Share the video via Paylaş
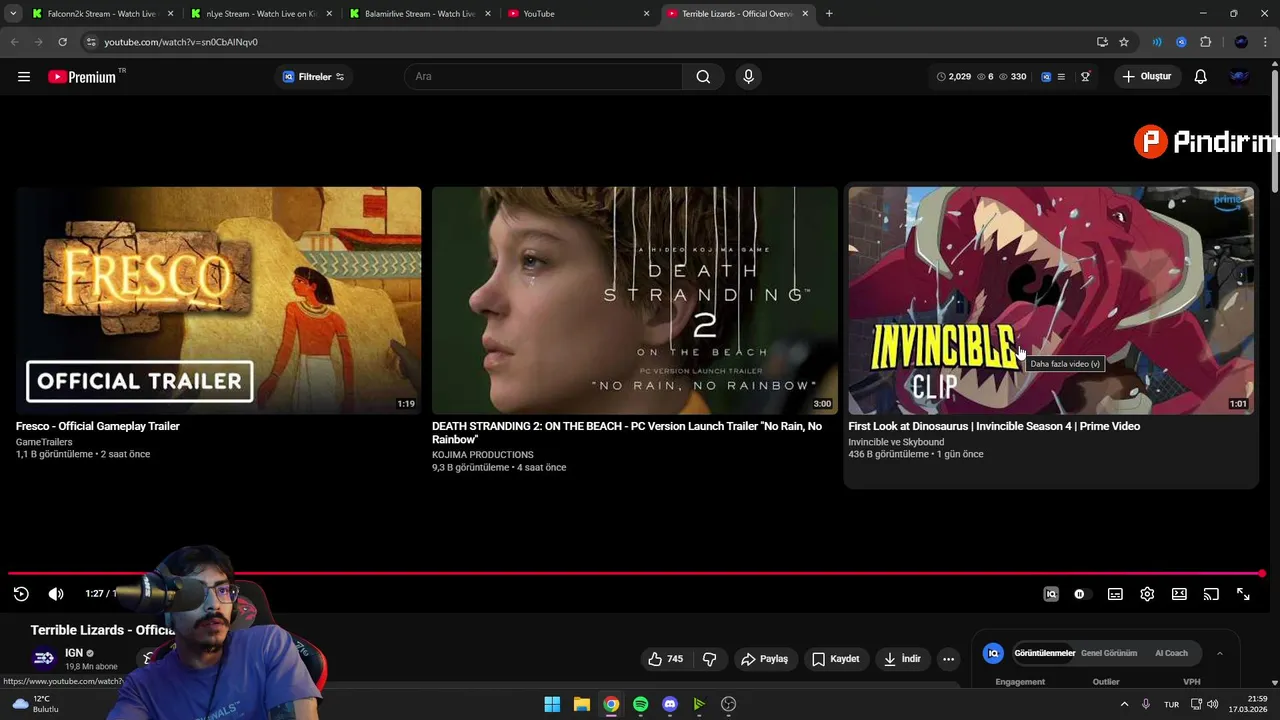The image size is (1280, 720). point(764,659)
